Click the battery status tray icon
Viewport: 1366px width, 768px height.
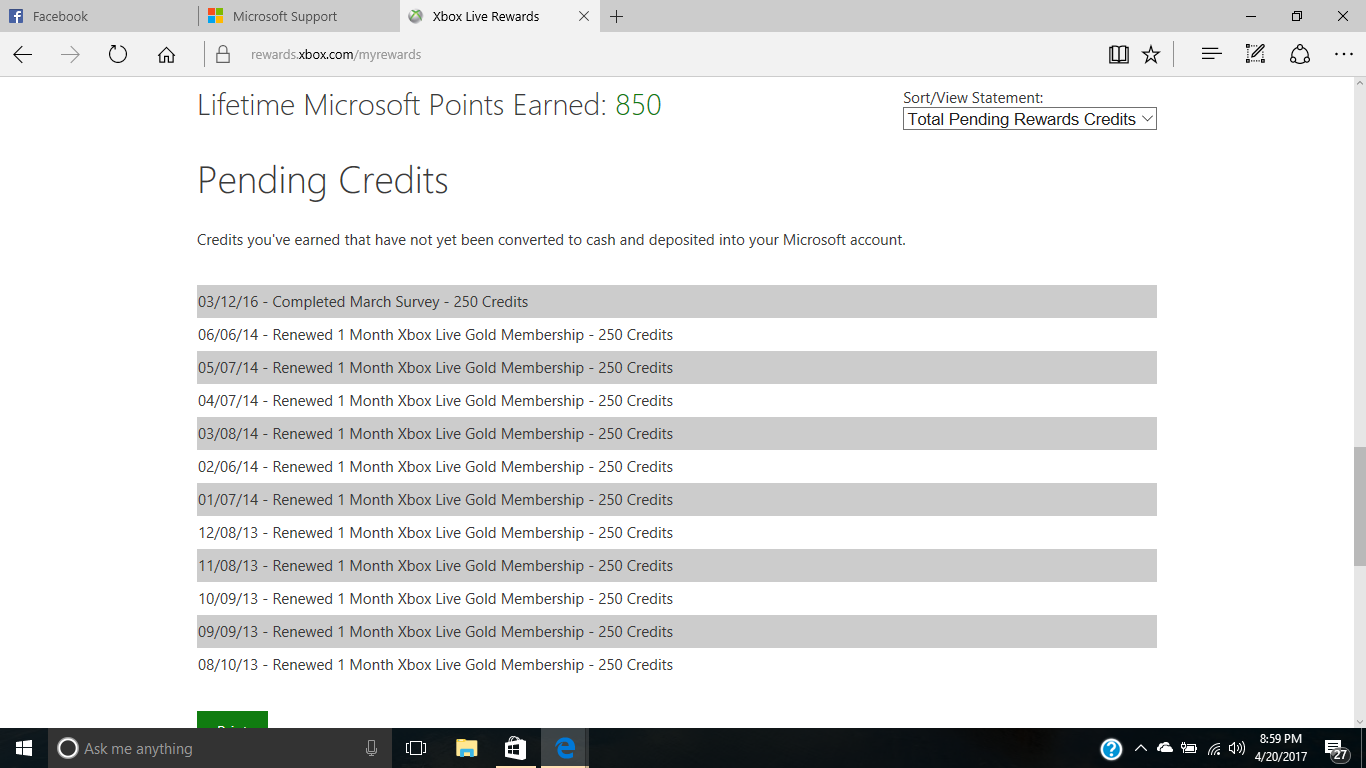click(x=1189, y=748)
